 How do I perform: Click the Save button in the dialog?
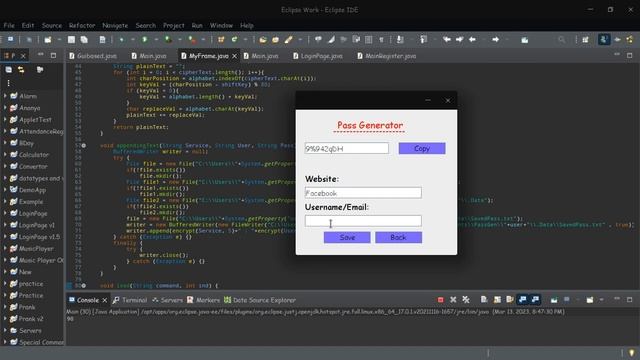coord(347,237)
